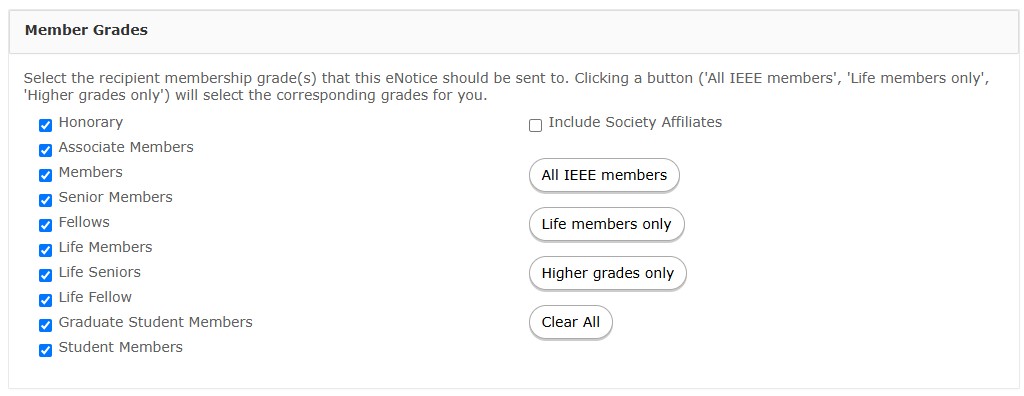Deselect the Life Seniors checkbox

[x=45, y=275]
